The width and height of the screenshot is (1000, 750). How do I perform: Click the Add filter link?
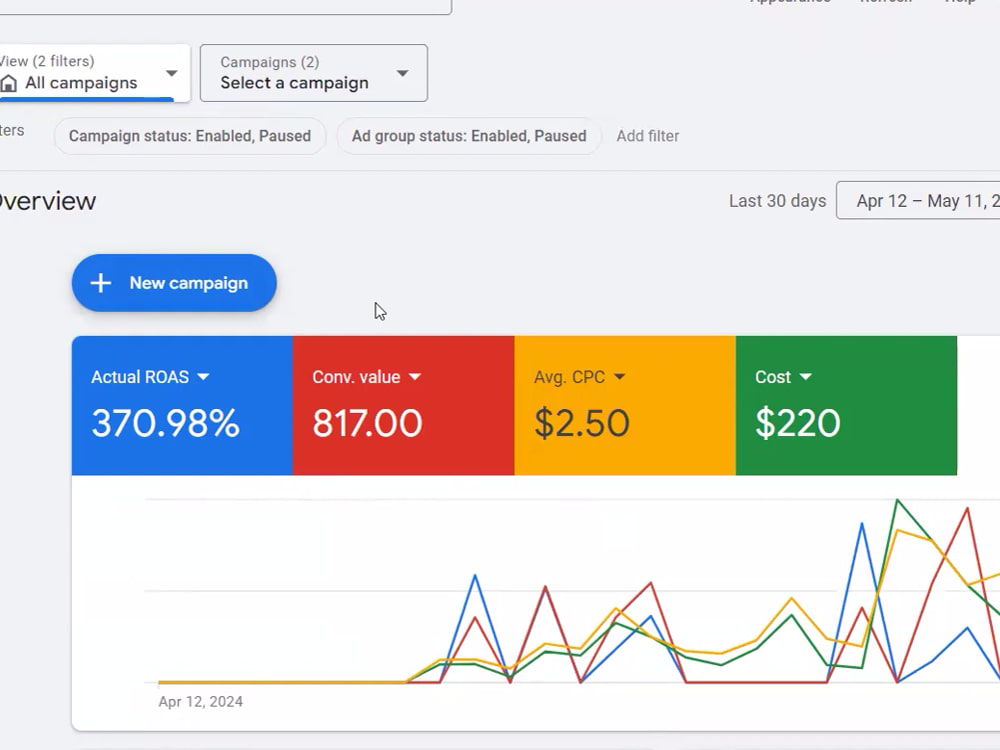(x=647, y=136)
